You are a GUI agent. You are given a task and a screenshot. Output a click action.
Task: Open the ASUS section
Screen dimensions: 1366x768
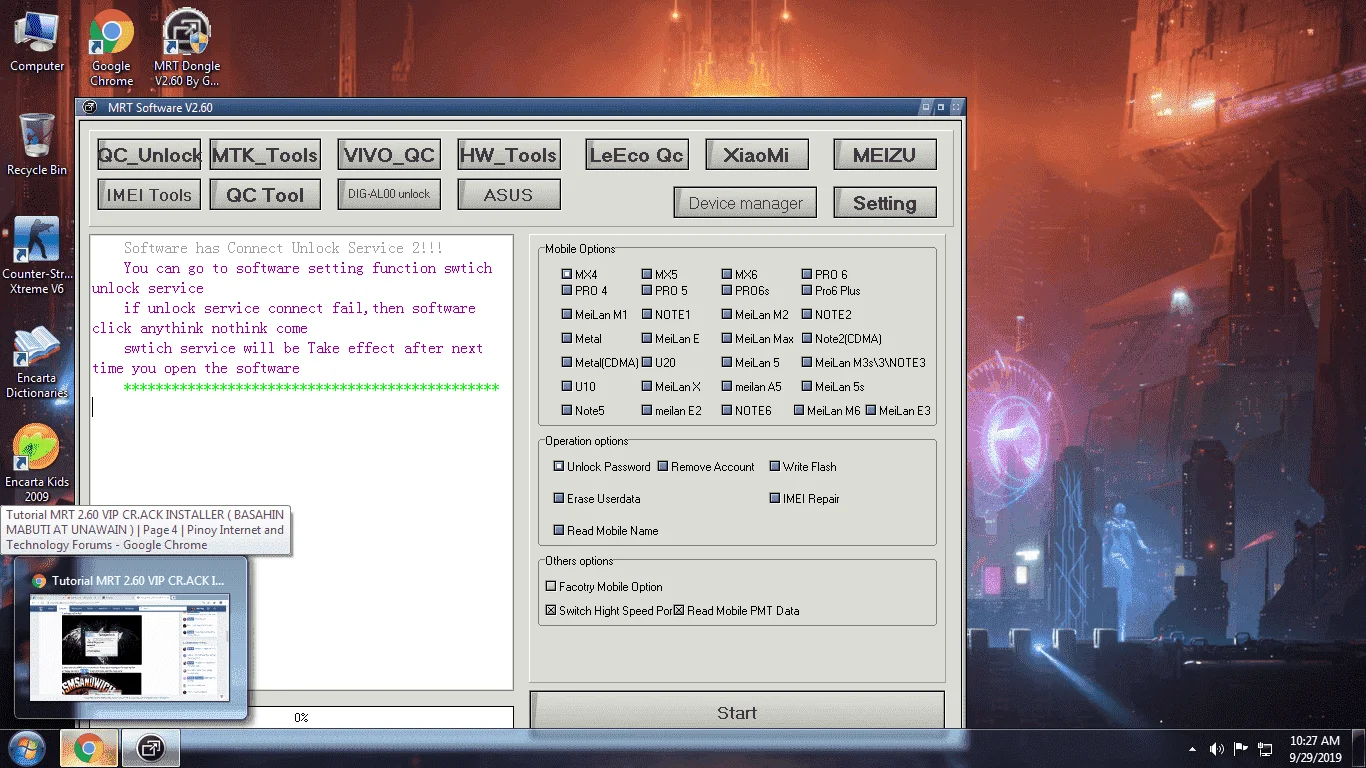[508, 195]
